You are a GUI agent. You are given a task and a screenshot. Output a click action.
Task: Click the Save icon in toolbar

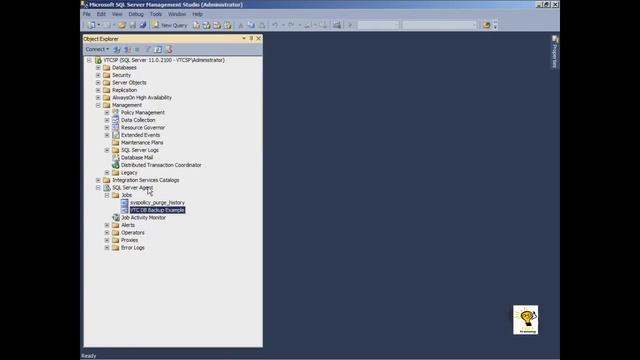pyautogui.click(x=133, y=25)
